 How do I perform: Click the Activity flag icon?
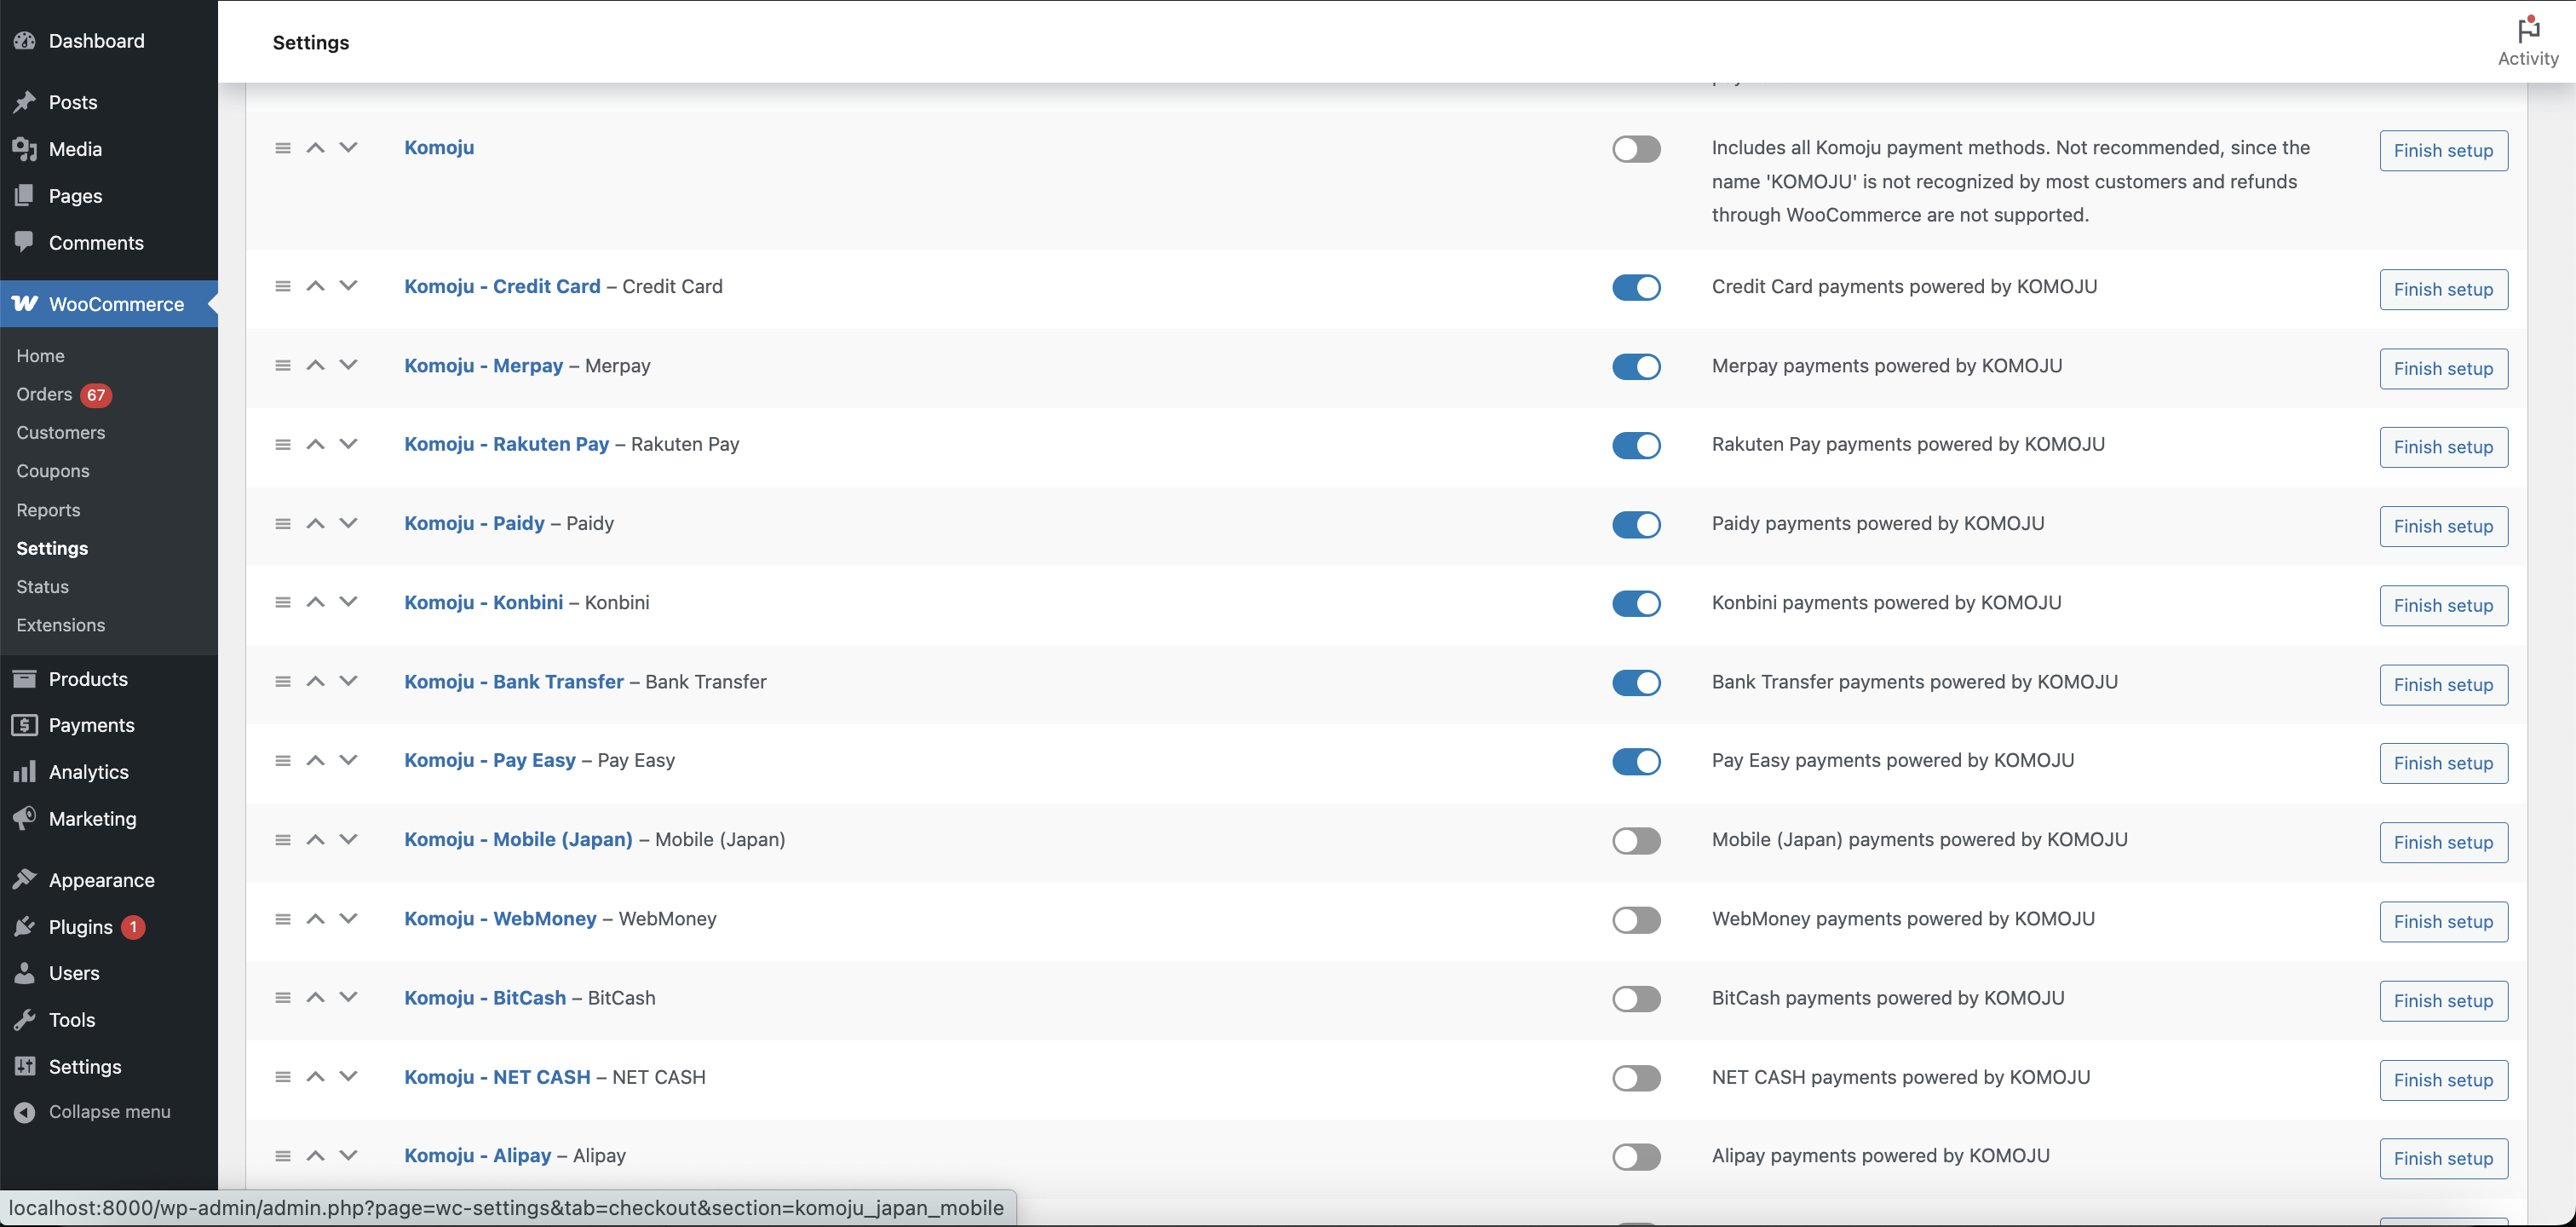point(2528,29)
